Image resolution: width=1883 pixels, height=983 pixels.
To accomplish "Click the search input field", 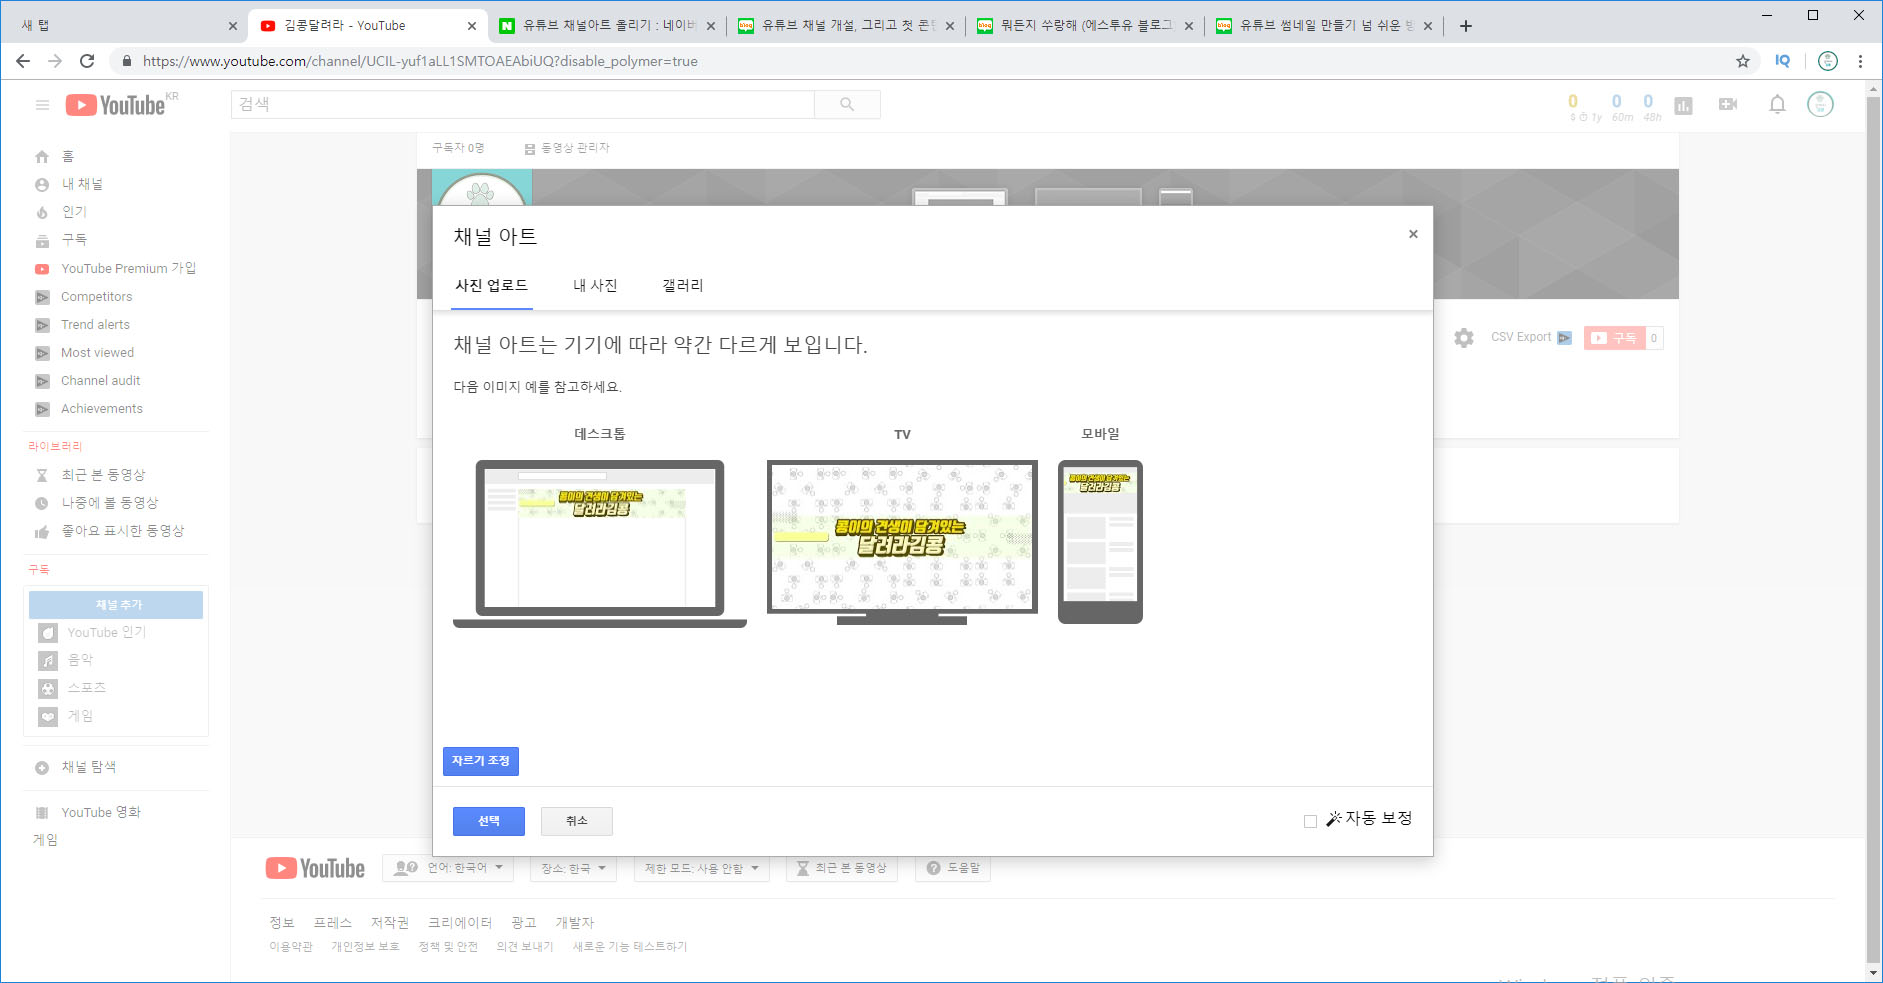I will click(x=523, y=104).
